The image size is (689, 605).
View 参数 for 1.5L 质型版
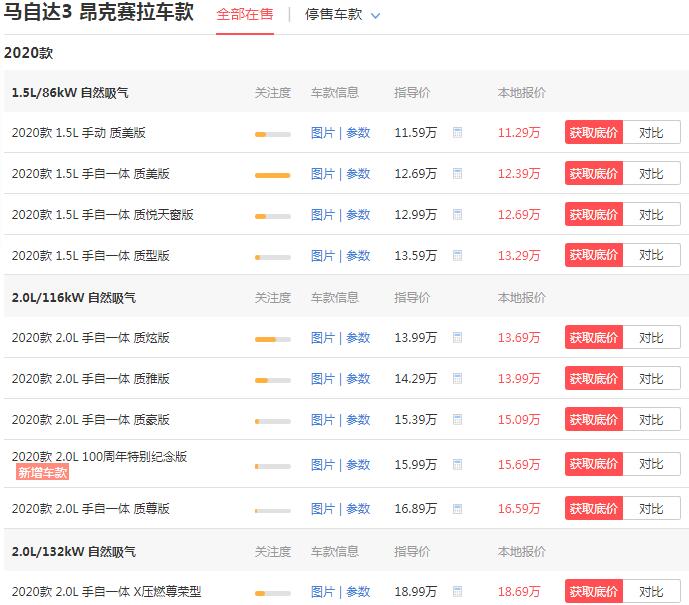click(x=358, y=255)
